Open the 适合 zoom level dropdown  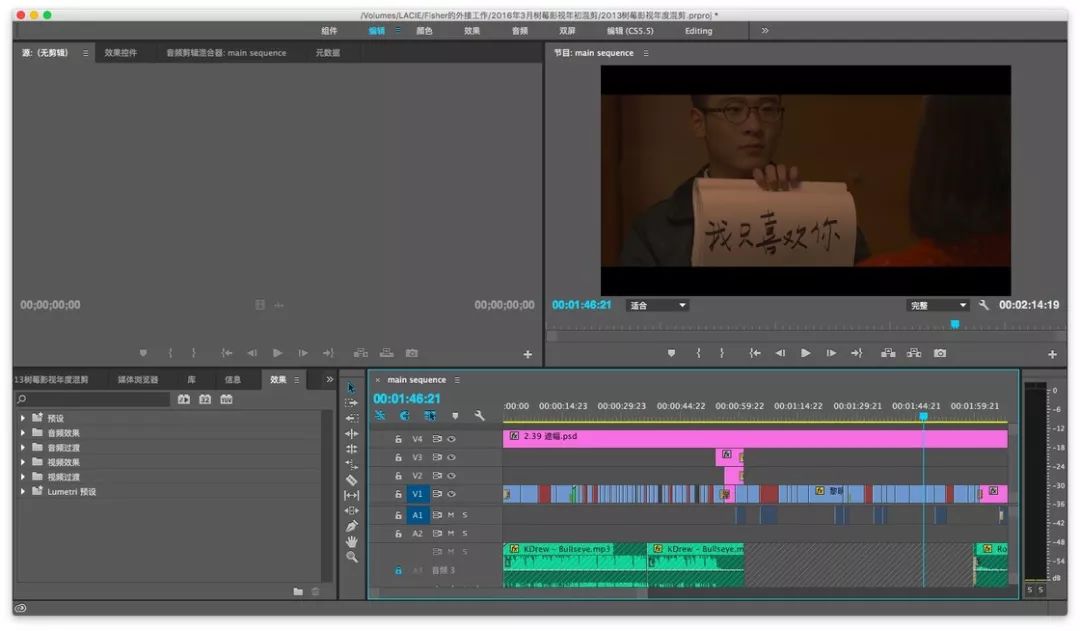tap(657, 305)
